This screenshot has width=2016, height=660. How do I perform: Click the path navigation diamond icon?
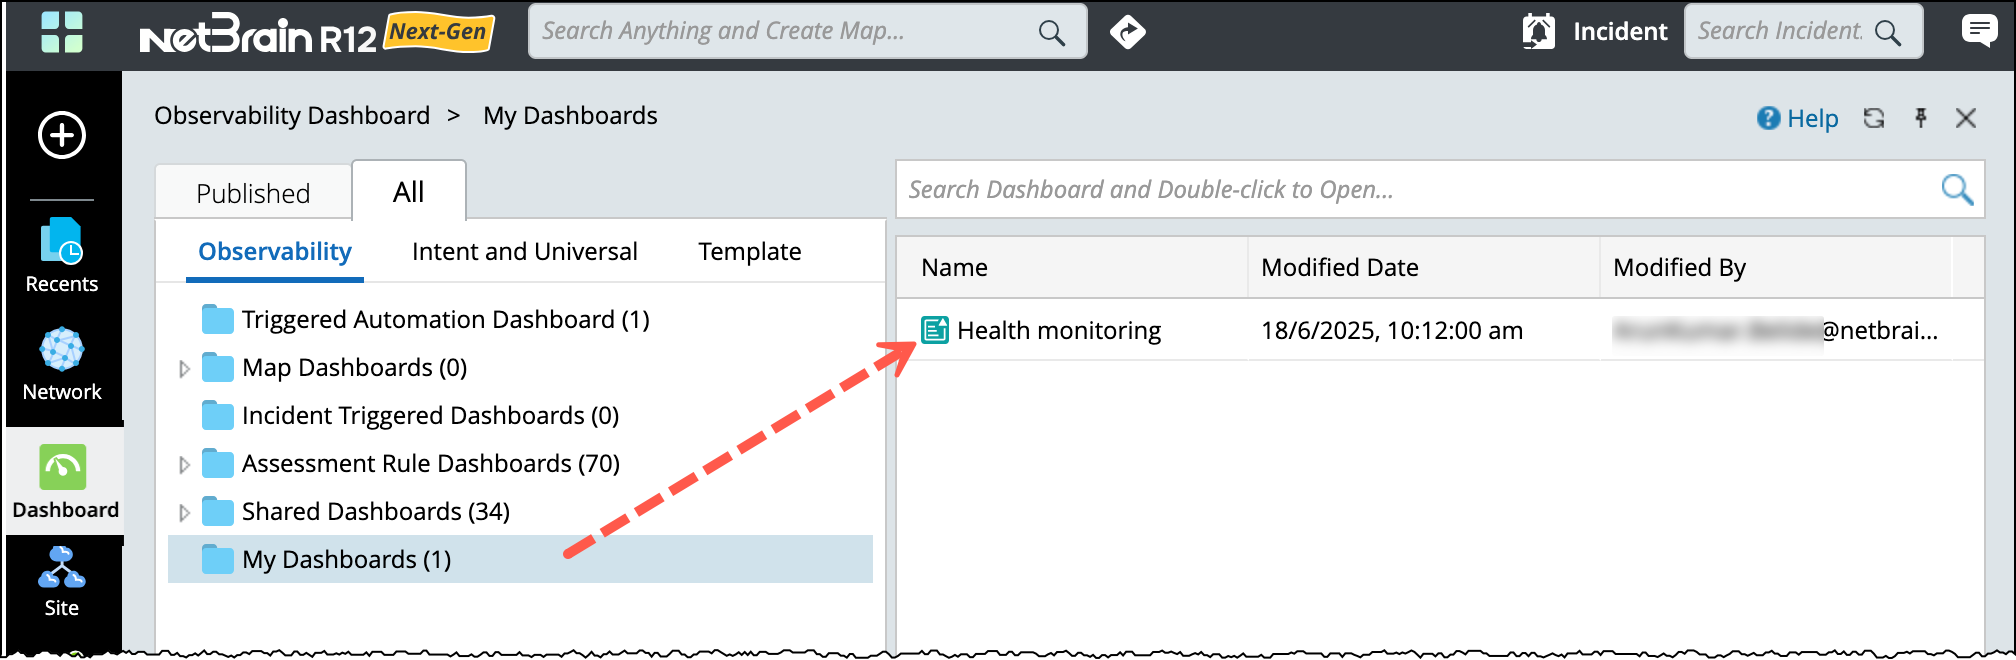pos(1127,32)
